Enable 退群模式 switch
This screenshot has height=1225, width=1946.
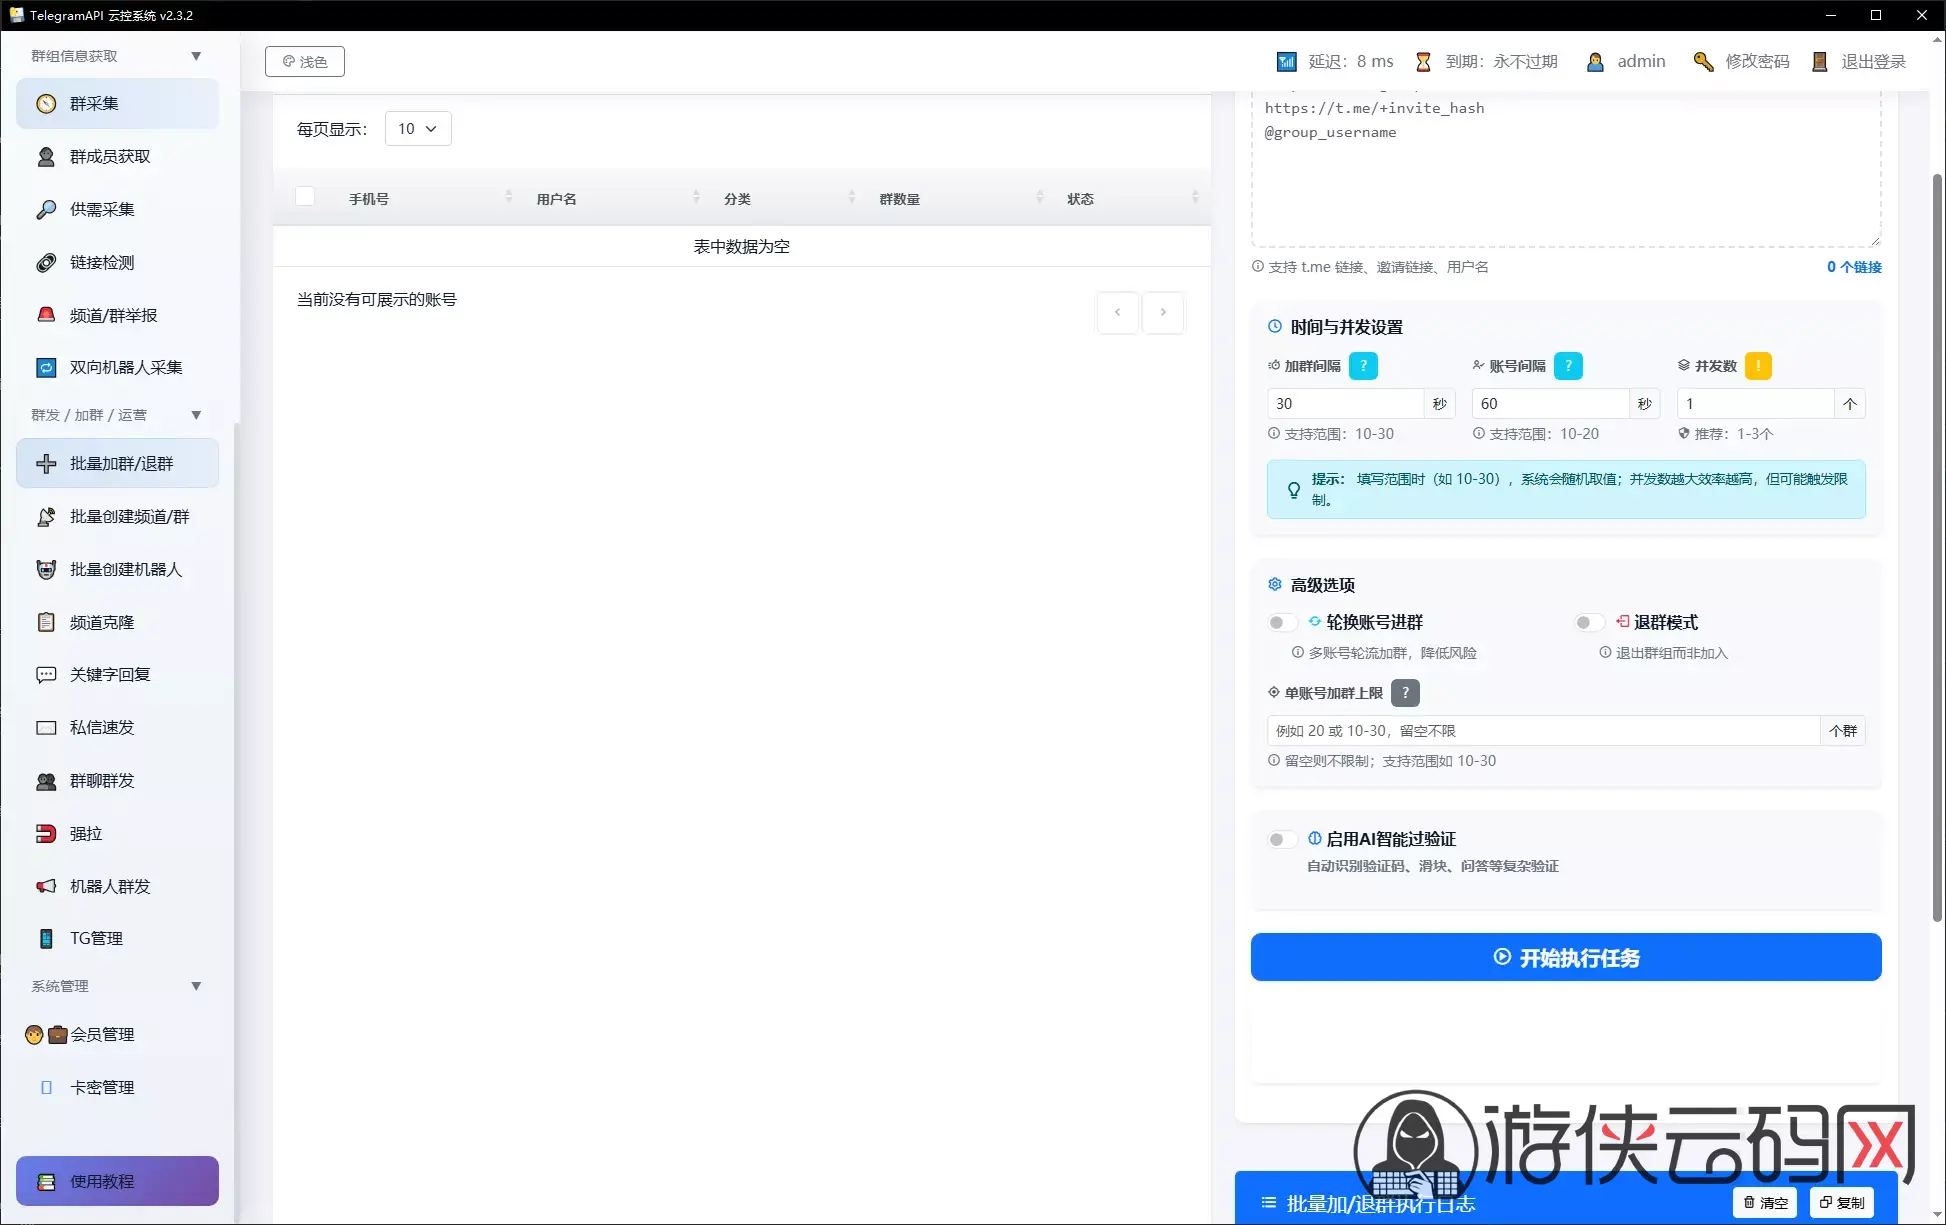point(1589,623)
